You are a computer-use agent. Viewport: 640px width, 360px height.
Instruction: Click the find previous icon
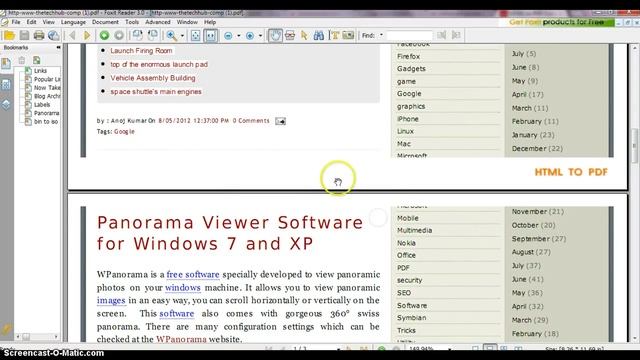pyautogui.click(x=442, y=36)
